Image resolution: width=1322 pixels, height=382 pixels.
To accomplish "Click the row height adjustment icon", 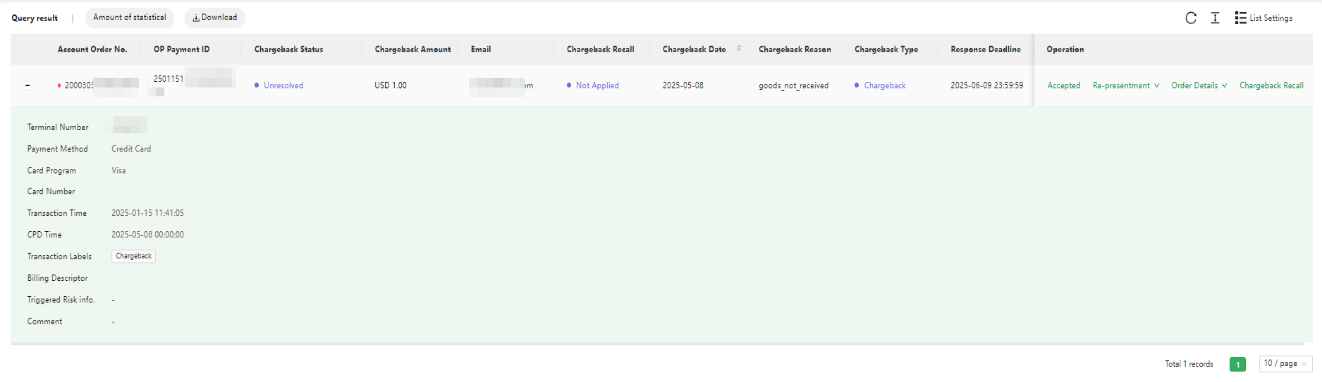I will [1214, 18].
